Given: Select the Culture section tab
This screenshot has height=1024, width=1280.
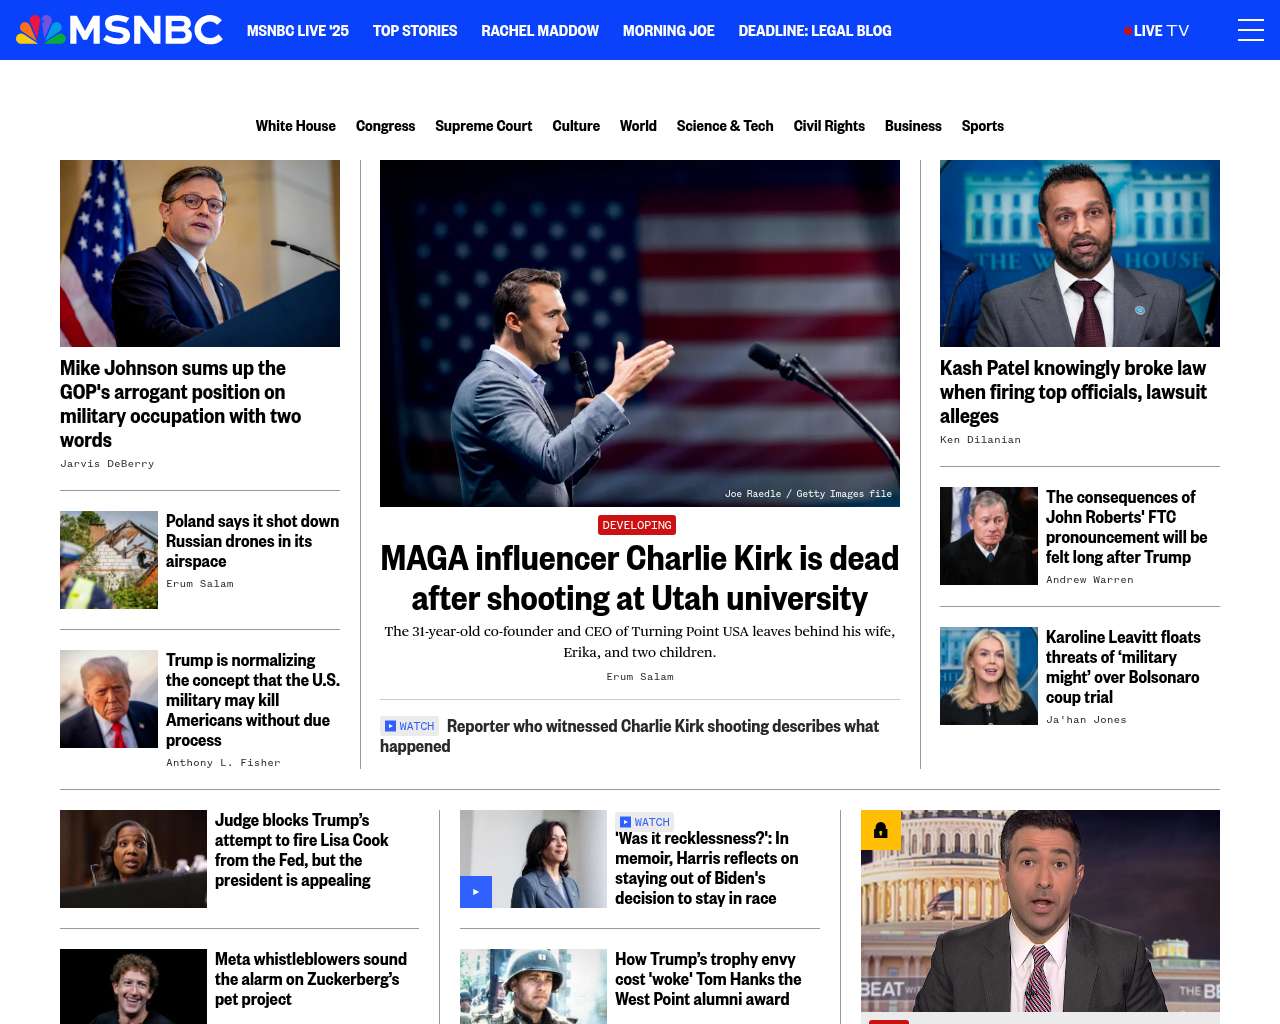Looking at the screenshot, I should click(x=576, y=126).
